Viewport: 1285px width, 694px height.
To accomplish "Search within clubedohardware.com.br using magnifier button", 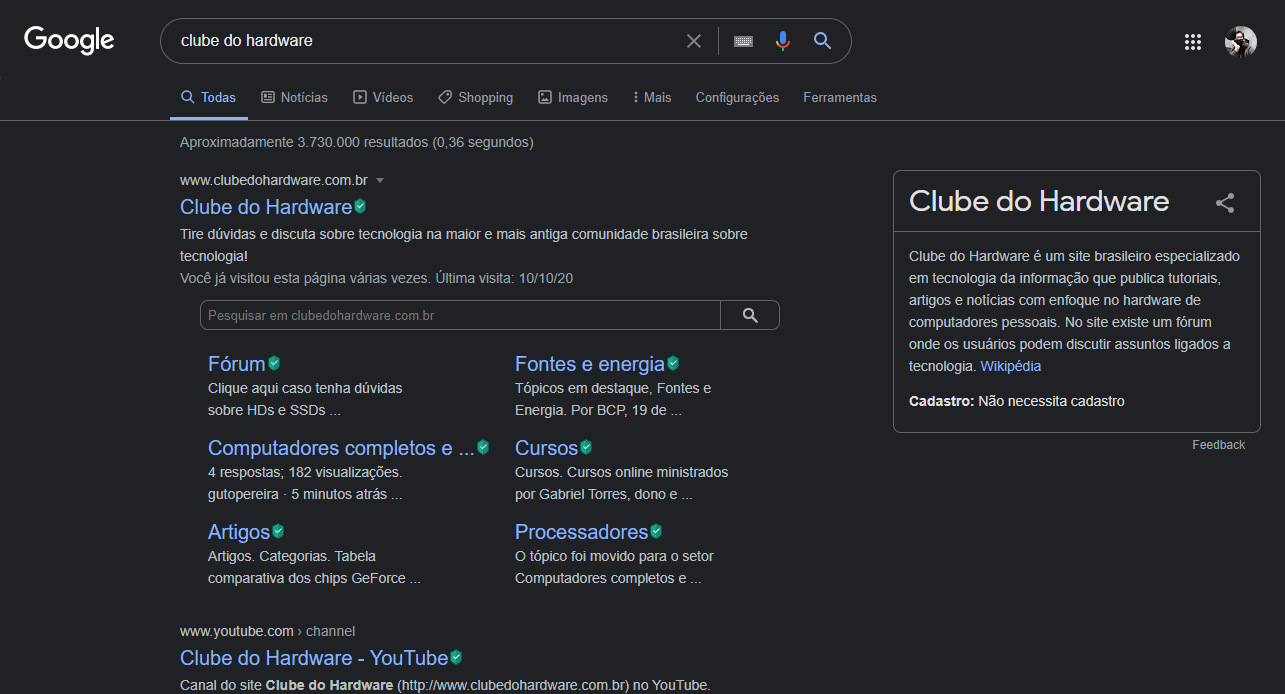I will click(750, 315).
